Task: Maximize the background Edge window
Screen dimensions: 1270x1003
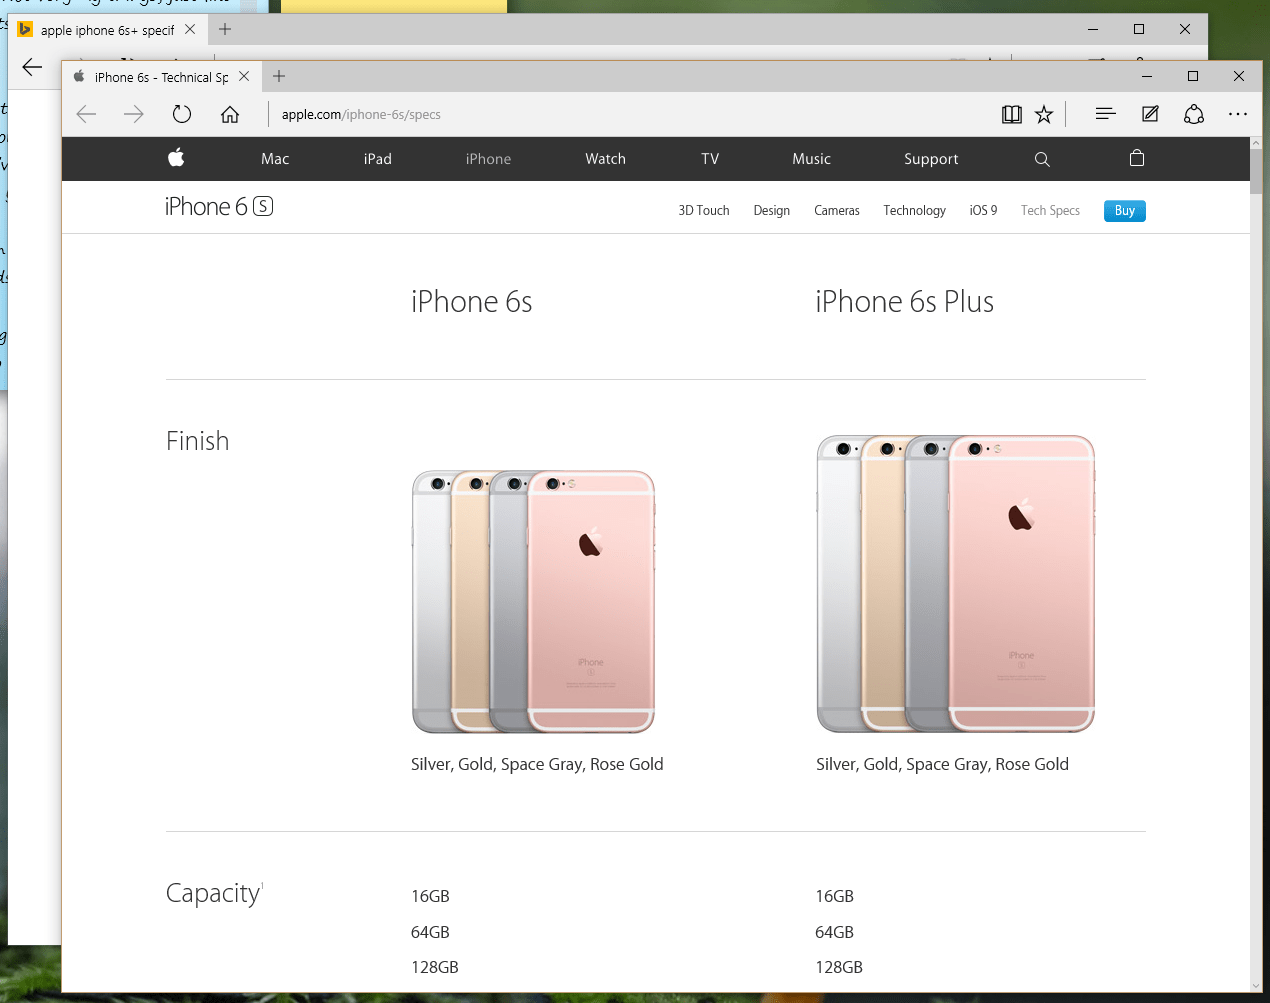Action: point(1138,29)
